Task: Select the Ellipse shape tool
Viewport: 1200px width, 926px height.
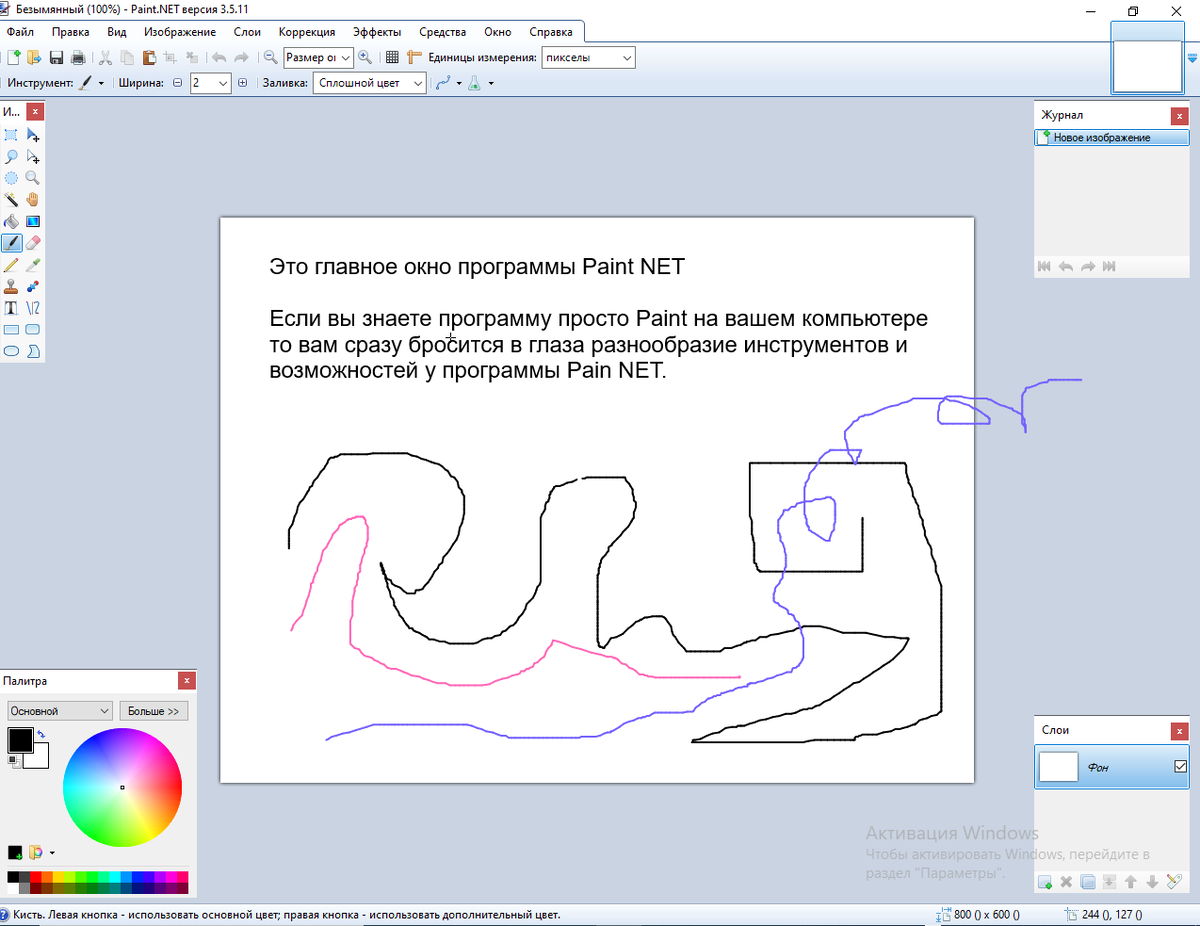Action: click(12, 351)
